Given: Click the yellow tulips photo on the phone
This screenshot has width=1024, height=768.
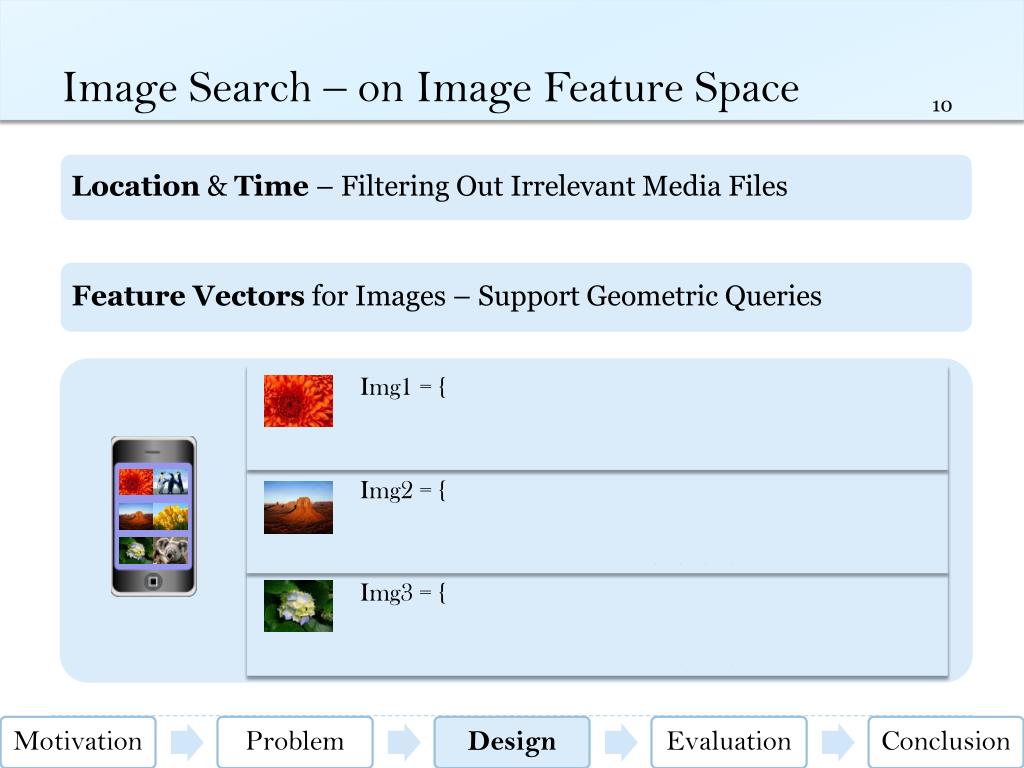Looking at the screenshot, I should 171,516.
